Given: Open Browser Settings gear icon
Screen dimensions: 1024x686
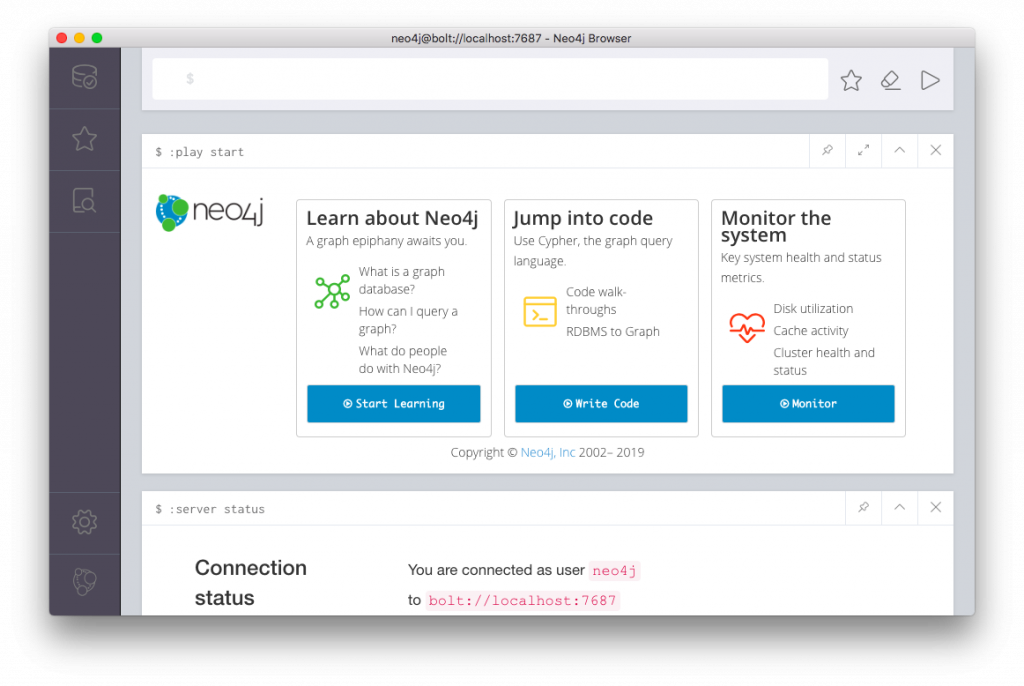Looking at the screenshot, I should pos(85,521).
